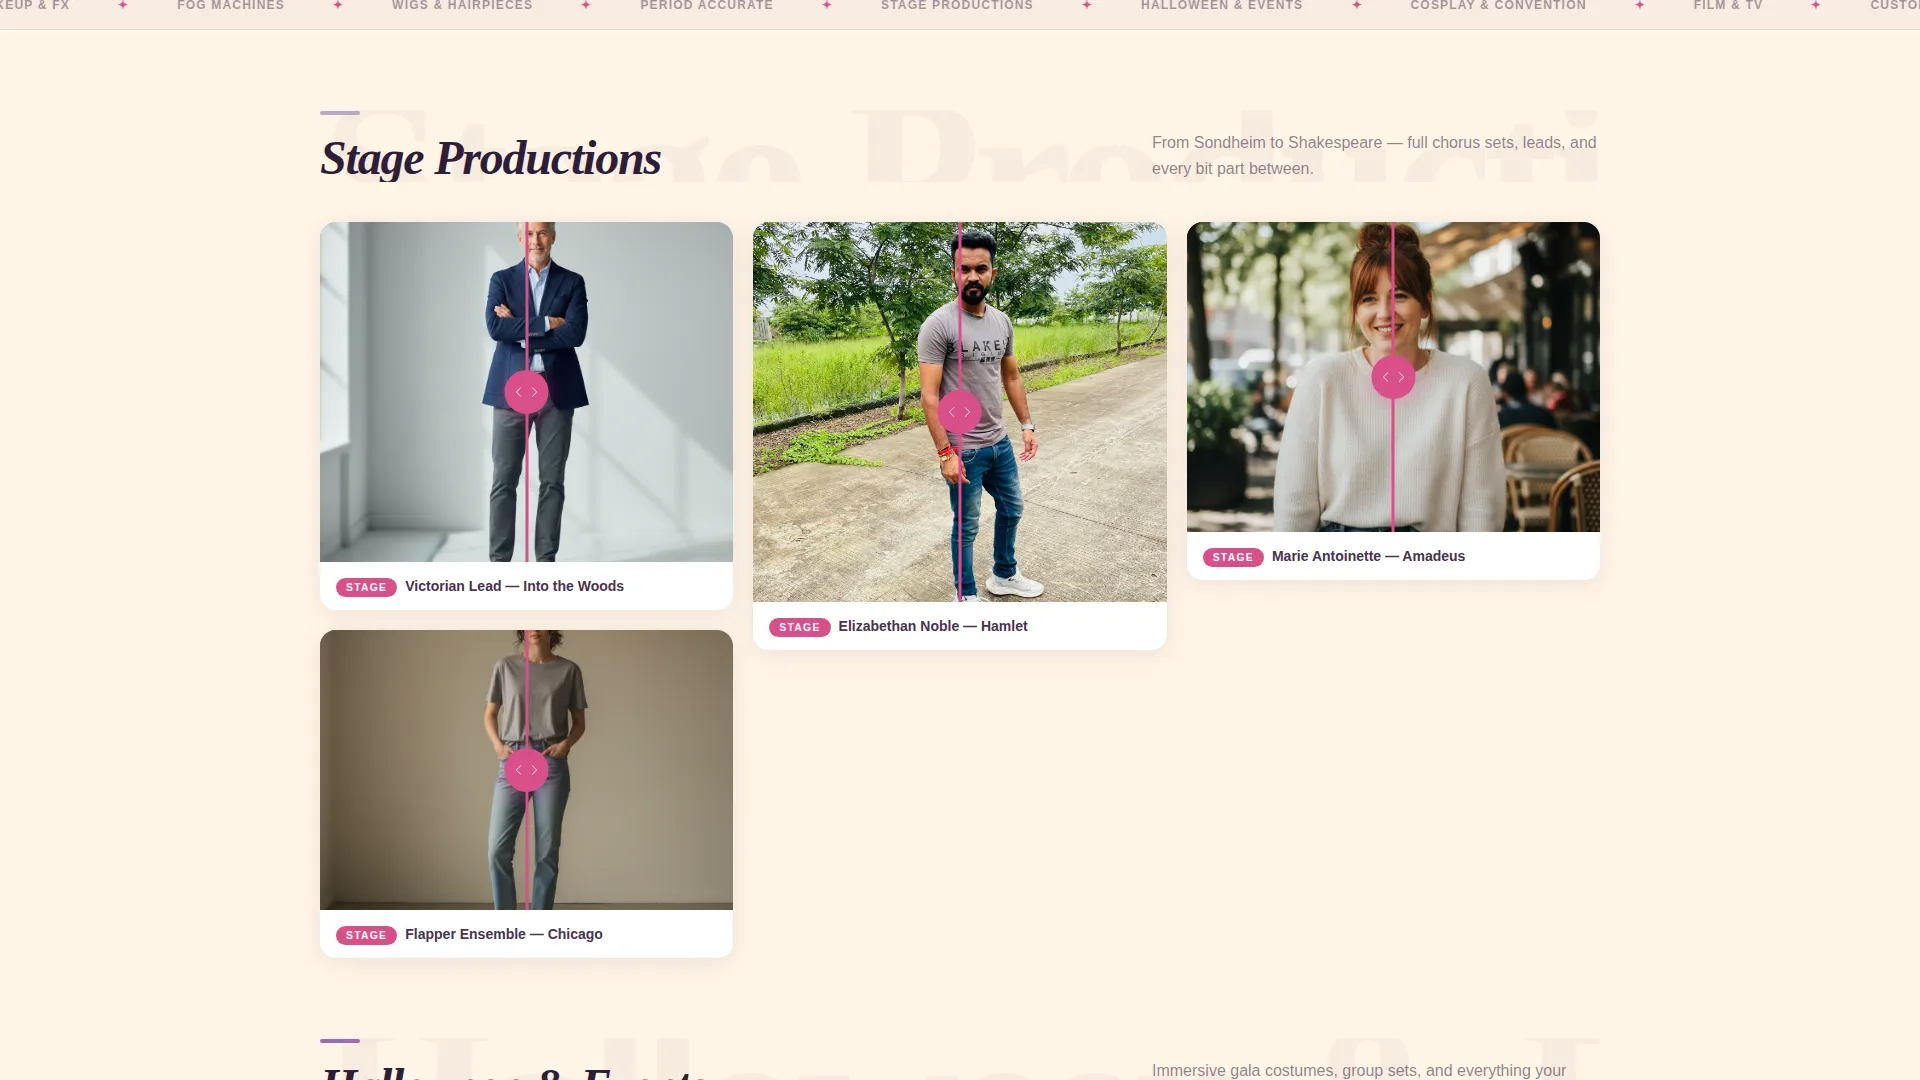Select the 'Marie Antoinette — Amadeus' caption
This screenshot has width=1920, height=1080.
1368,556
